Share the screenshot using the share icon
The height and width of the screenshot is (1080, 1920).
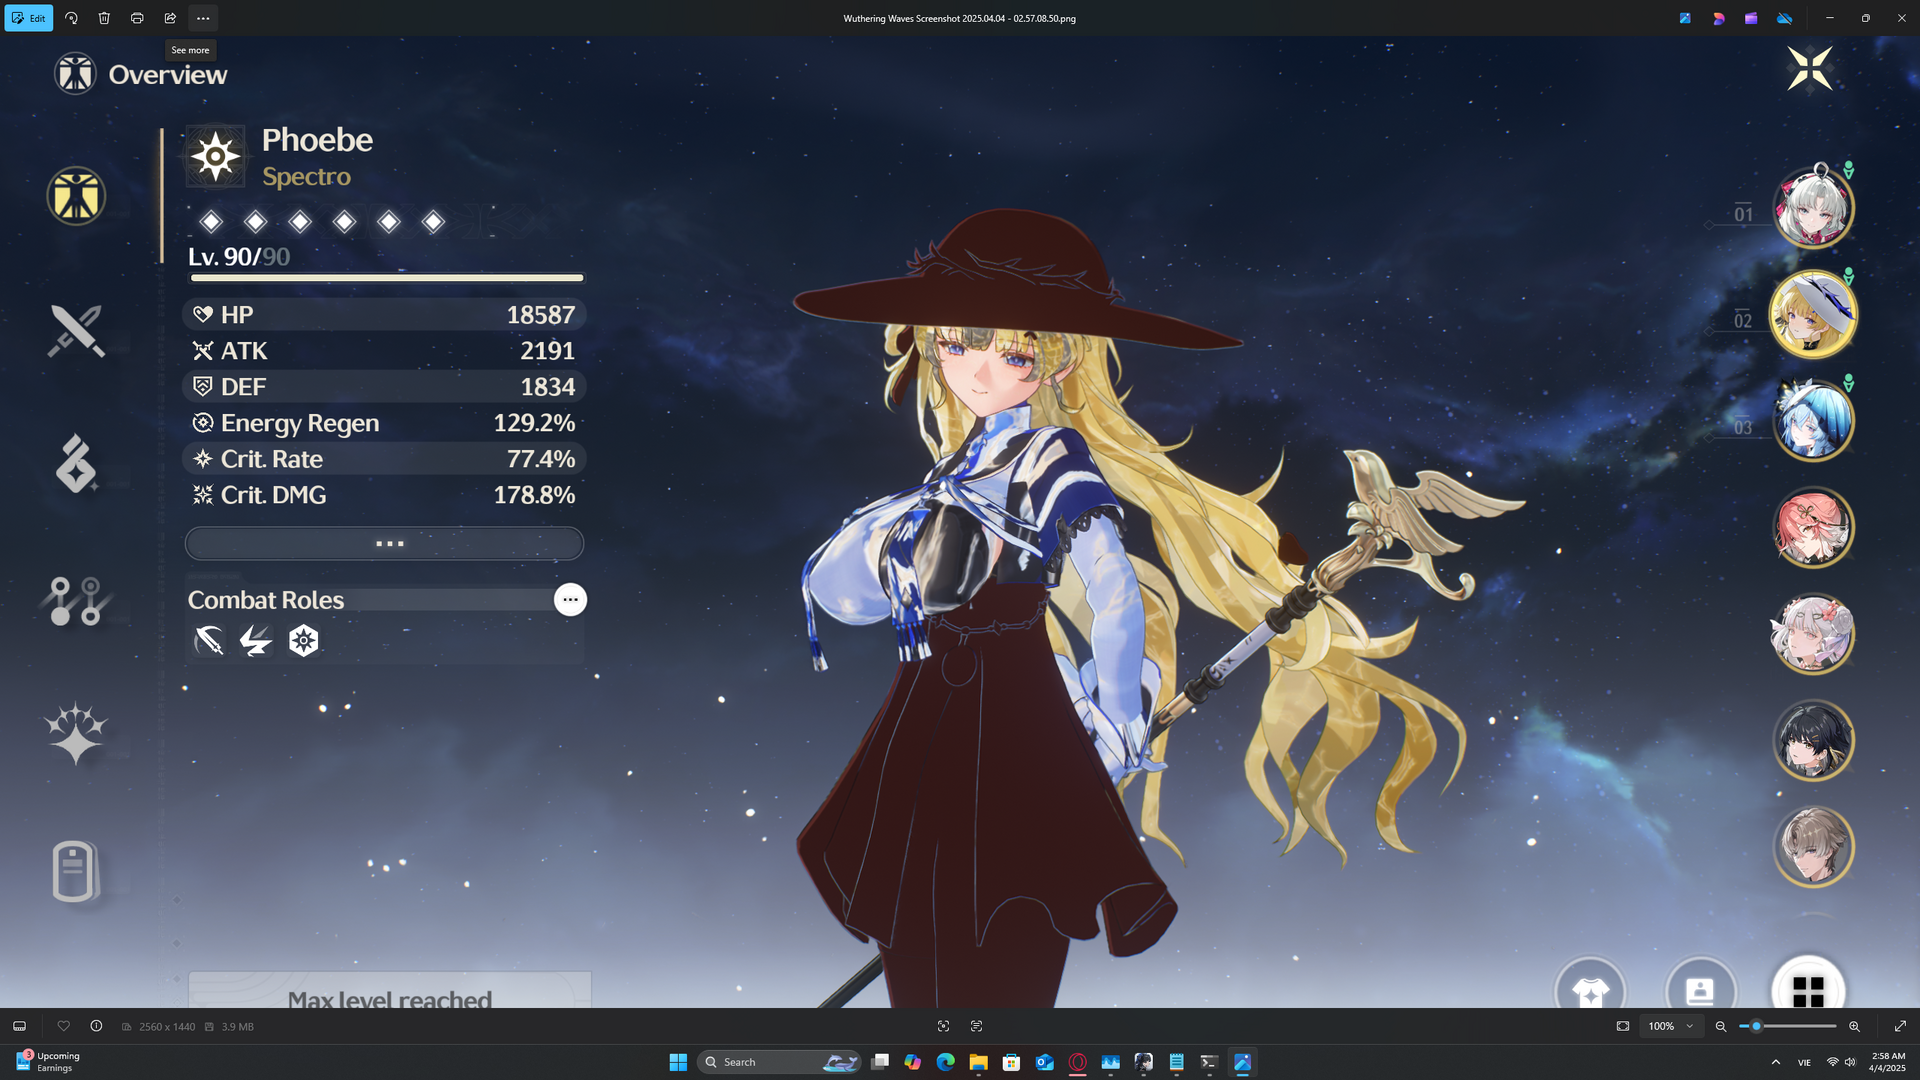pyautogui.click(x=170, y=18)
